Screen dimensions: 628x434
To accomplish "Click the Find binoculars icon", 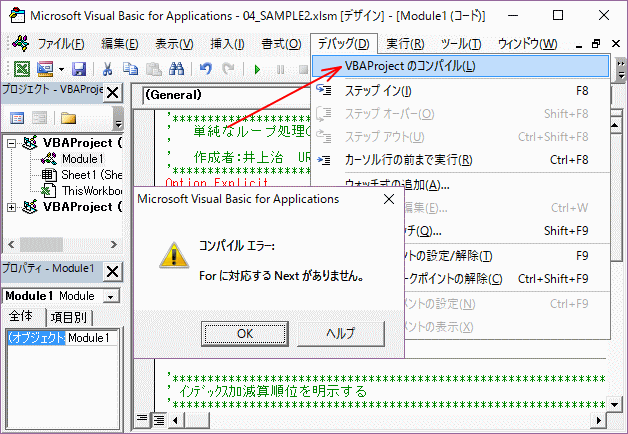I will coord(176,69).
